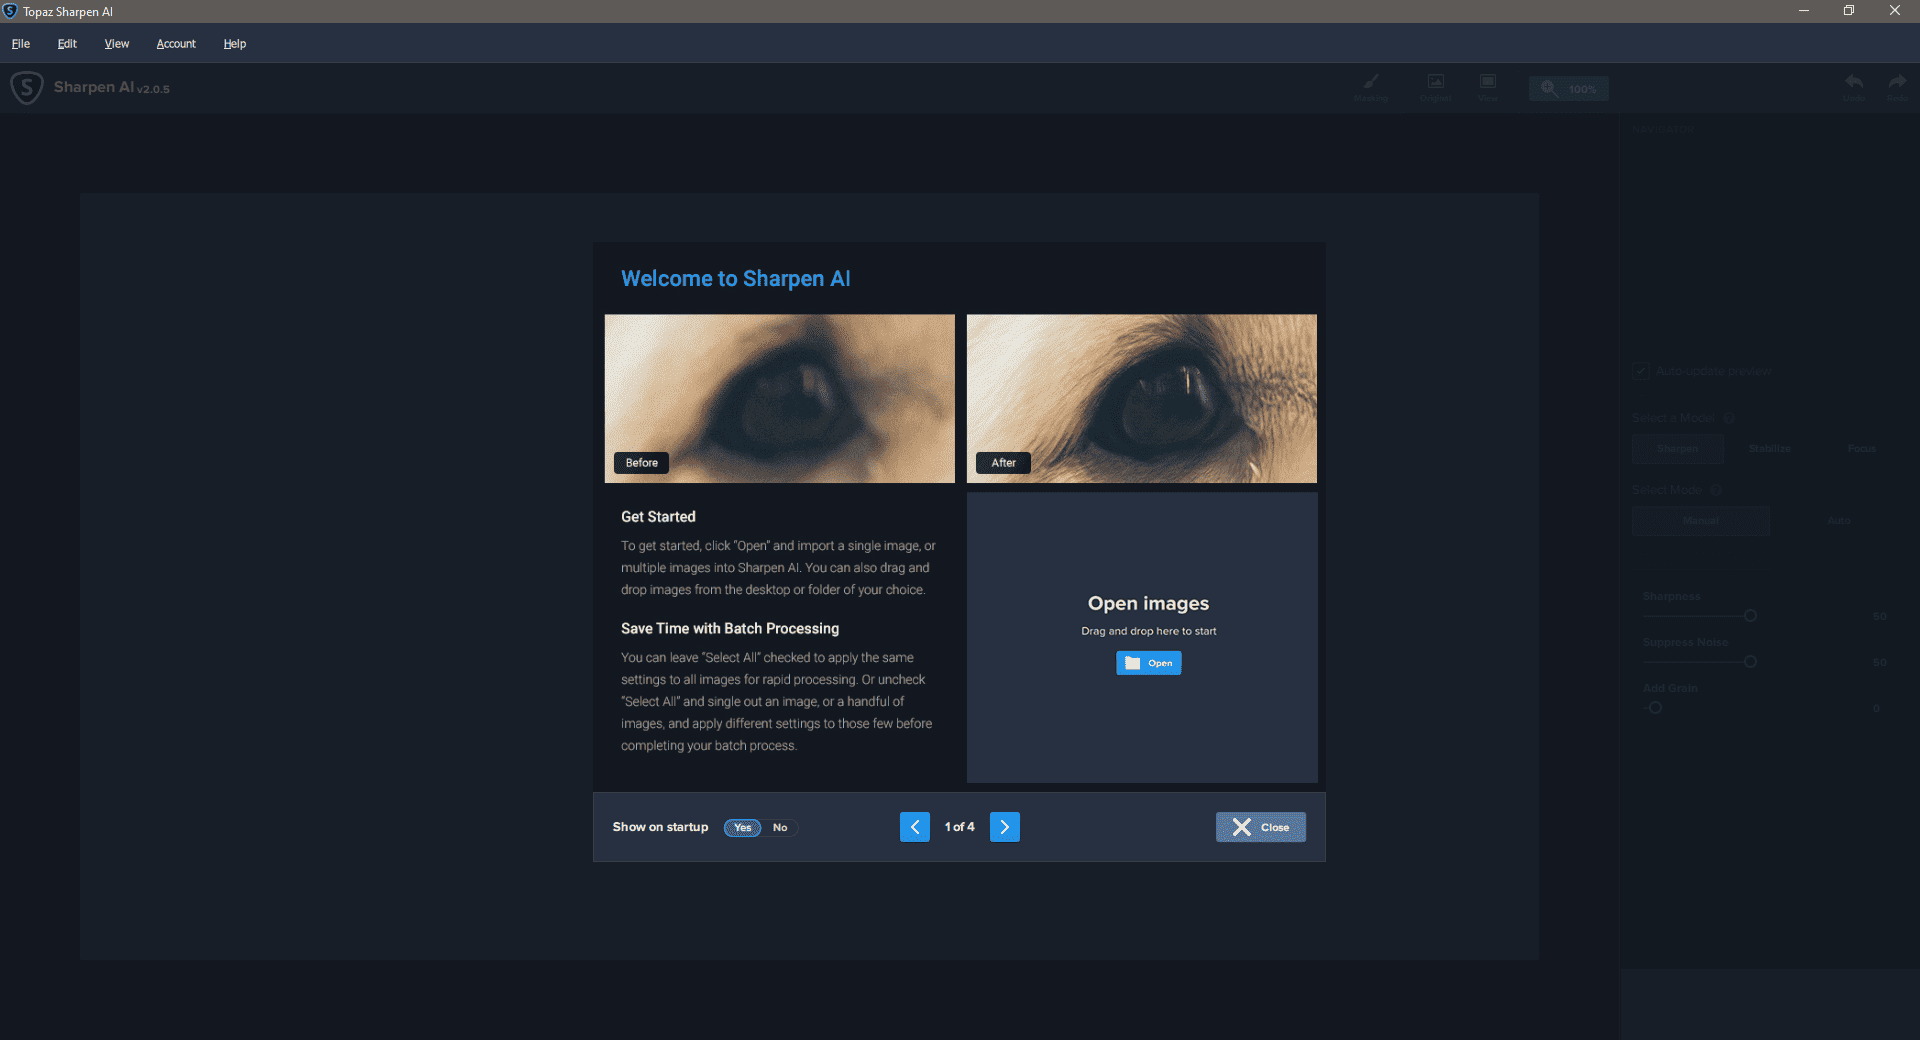1920x1040 pixels.
Task: Click the Open images heading
Action: (1149, 604)
